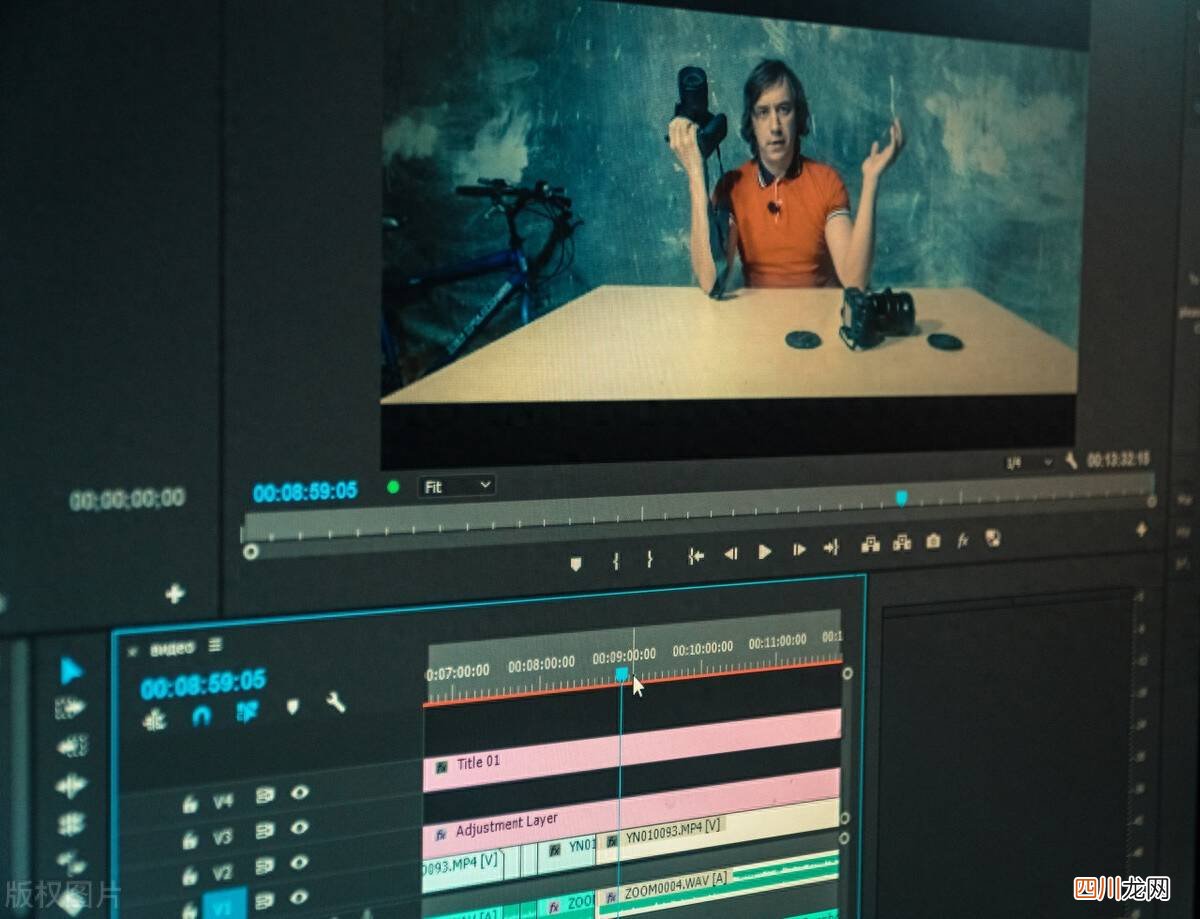Click the Extract button
The width and height of the screenshot is (1200, 919).
[902, 543]
